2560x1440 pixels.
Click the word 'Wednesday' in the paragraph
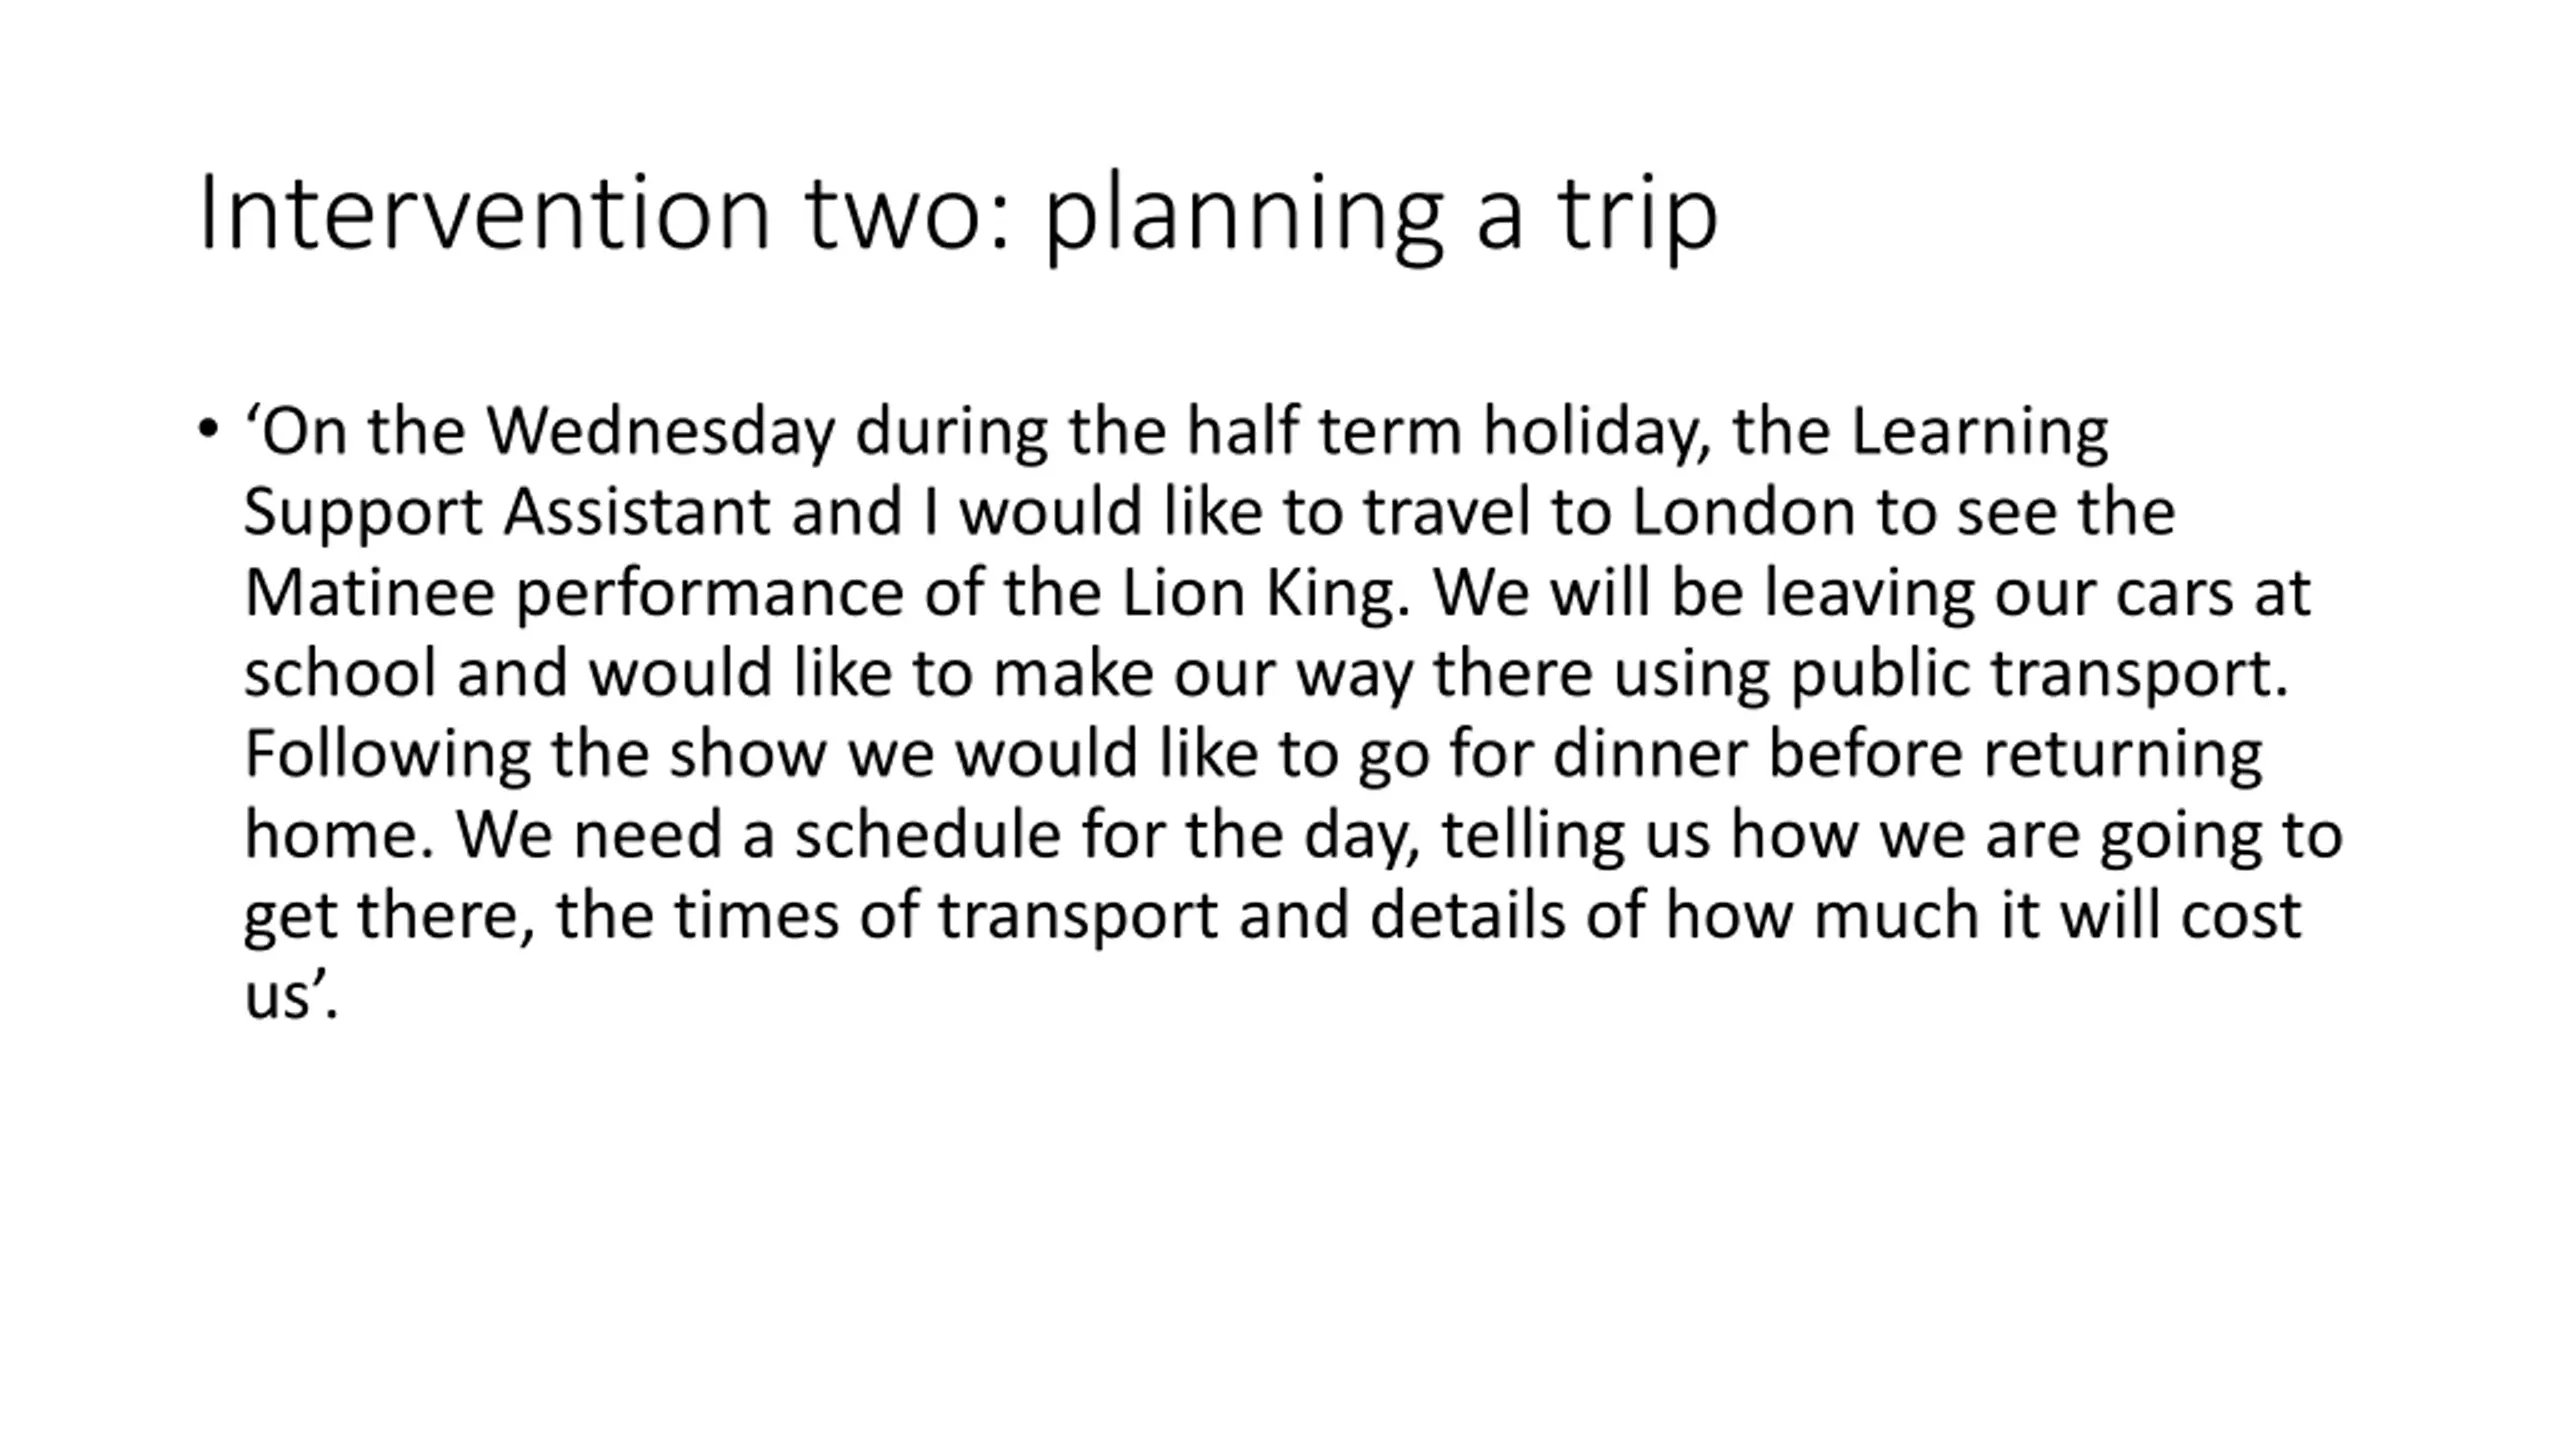(x=660, y=432)
